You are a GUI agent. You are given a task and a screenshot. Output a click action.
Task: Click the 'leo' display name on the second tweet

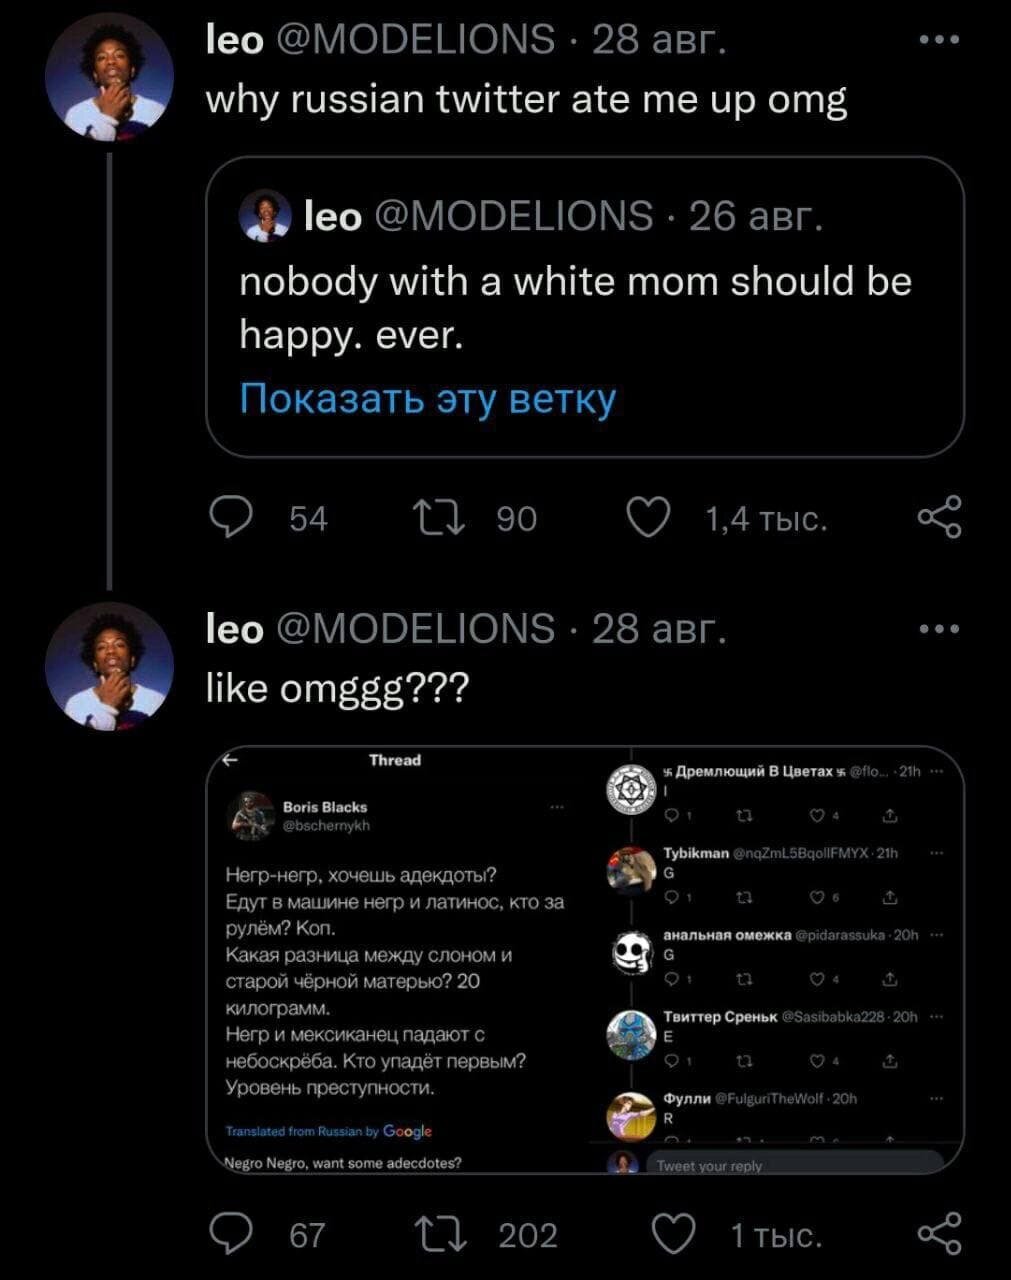pos(234,629)
